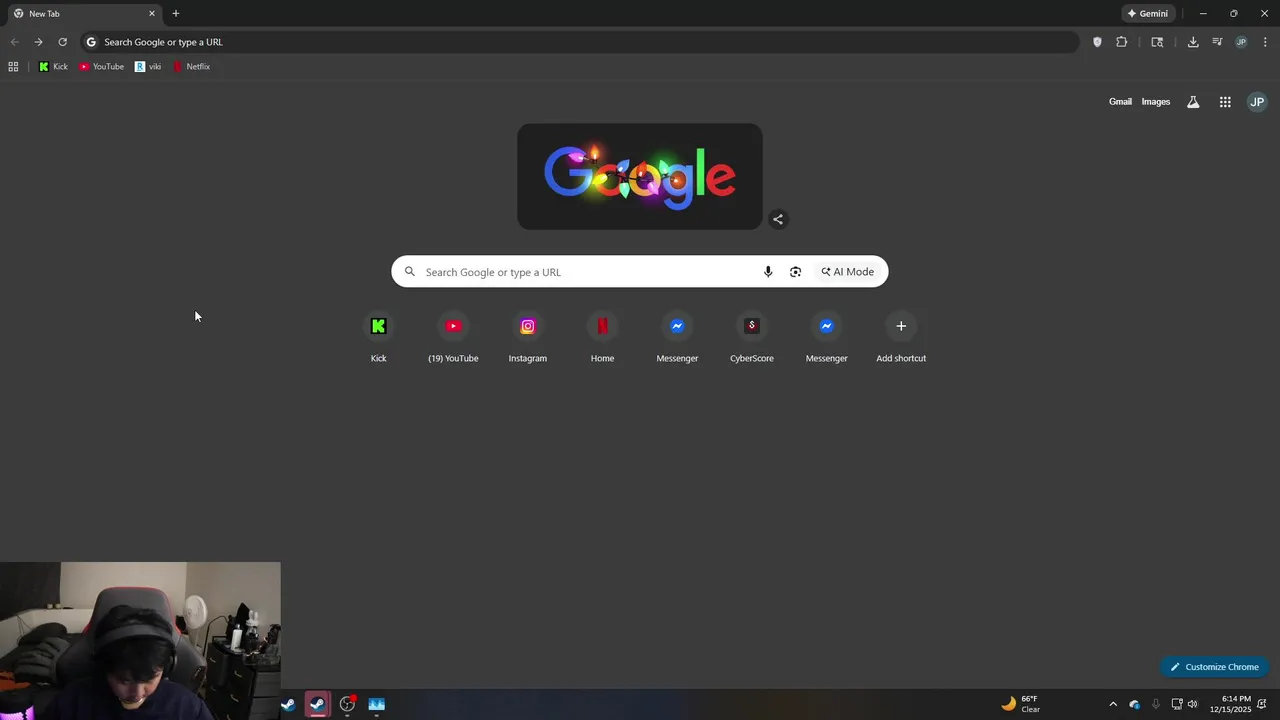Start voice search with the microphone icon
Viewport: 1280px width, 720px height.
(x=768, y=272)
